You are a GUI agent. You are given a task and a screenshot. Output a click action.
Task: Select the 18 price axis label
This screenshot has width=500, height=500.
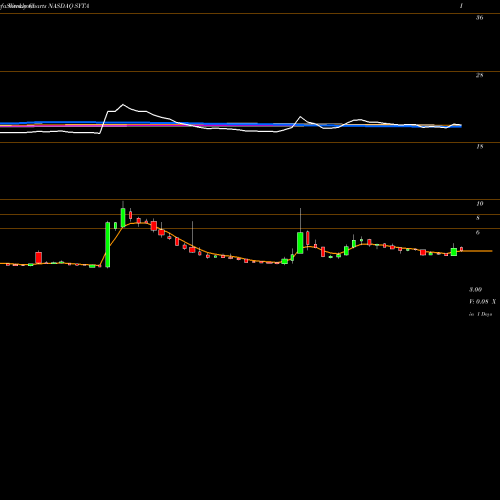479,146
